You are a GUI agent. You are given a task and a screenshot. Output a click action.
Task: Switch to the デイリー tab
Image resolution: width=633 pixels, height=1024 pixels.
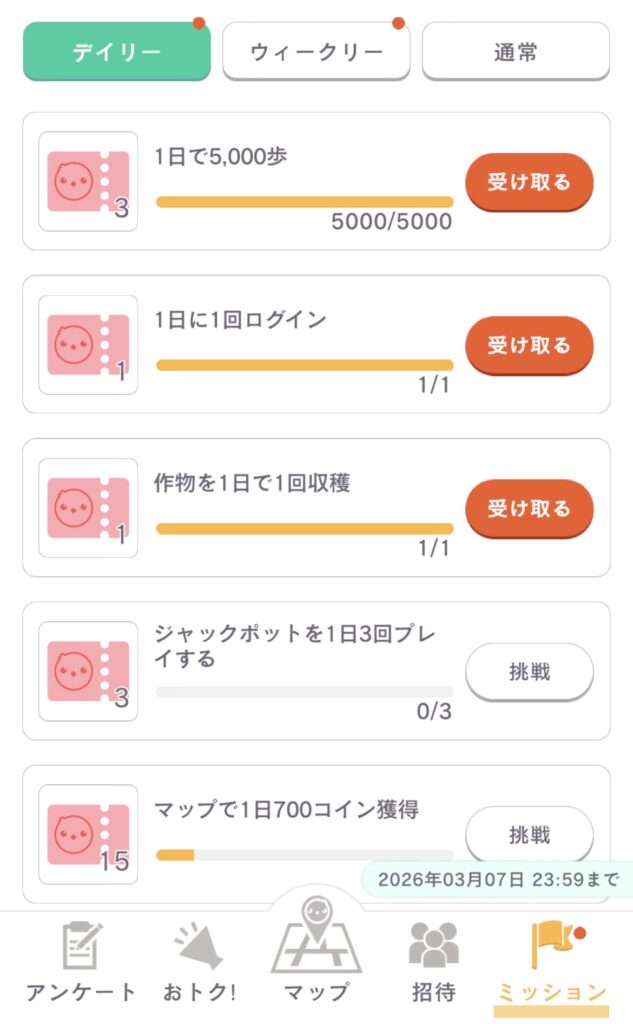[117, 52]
